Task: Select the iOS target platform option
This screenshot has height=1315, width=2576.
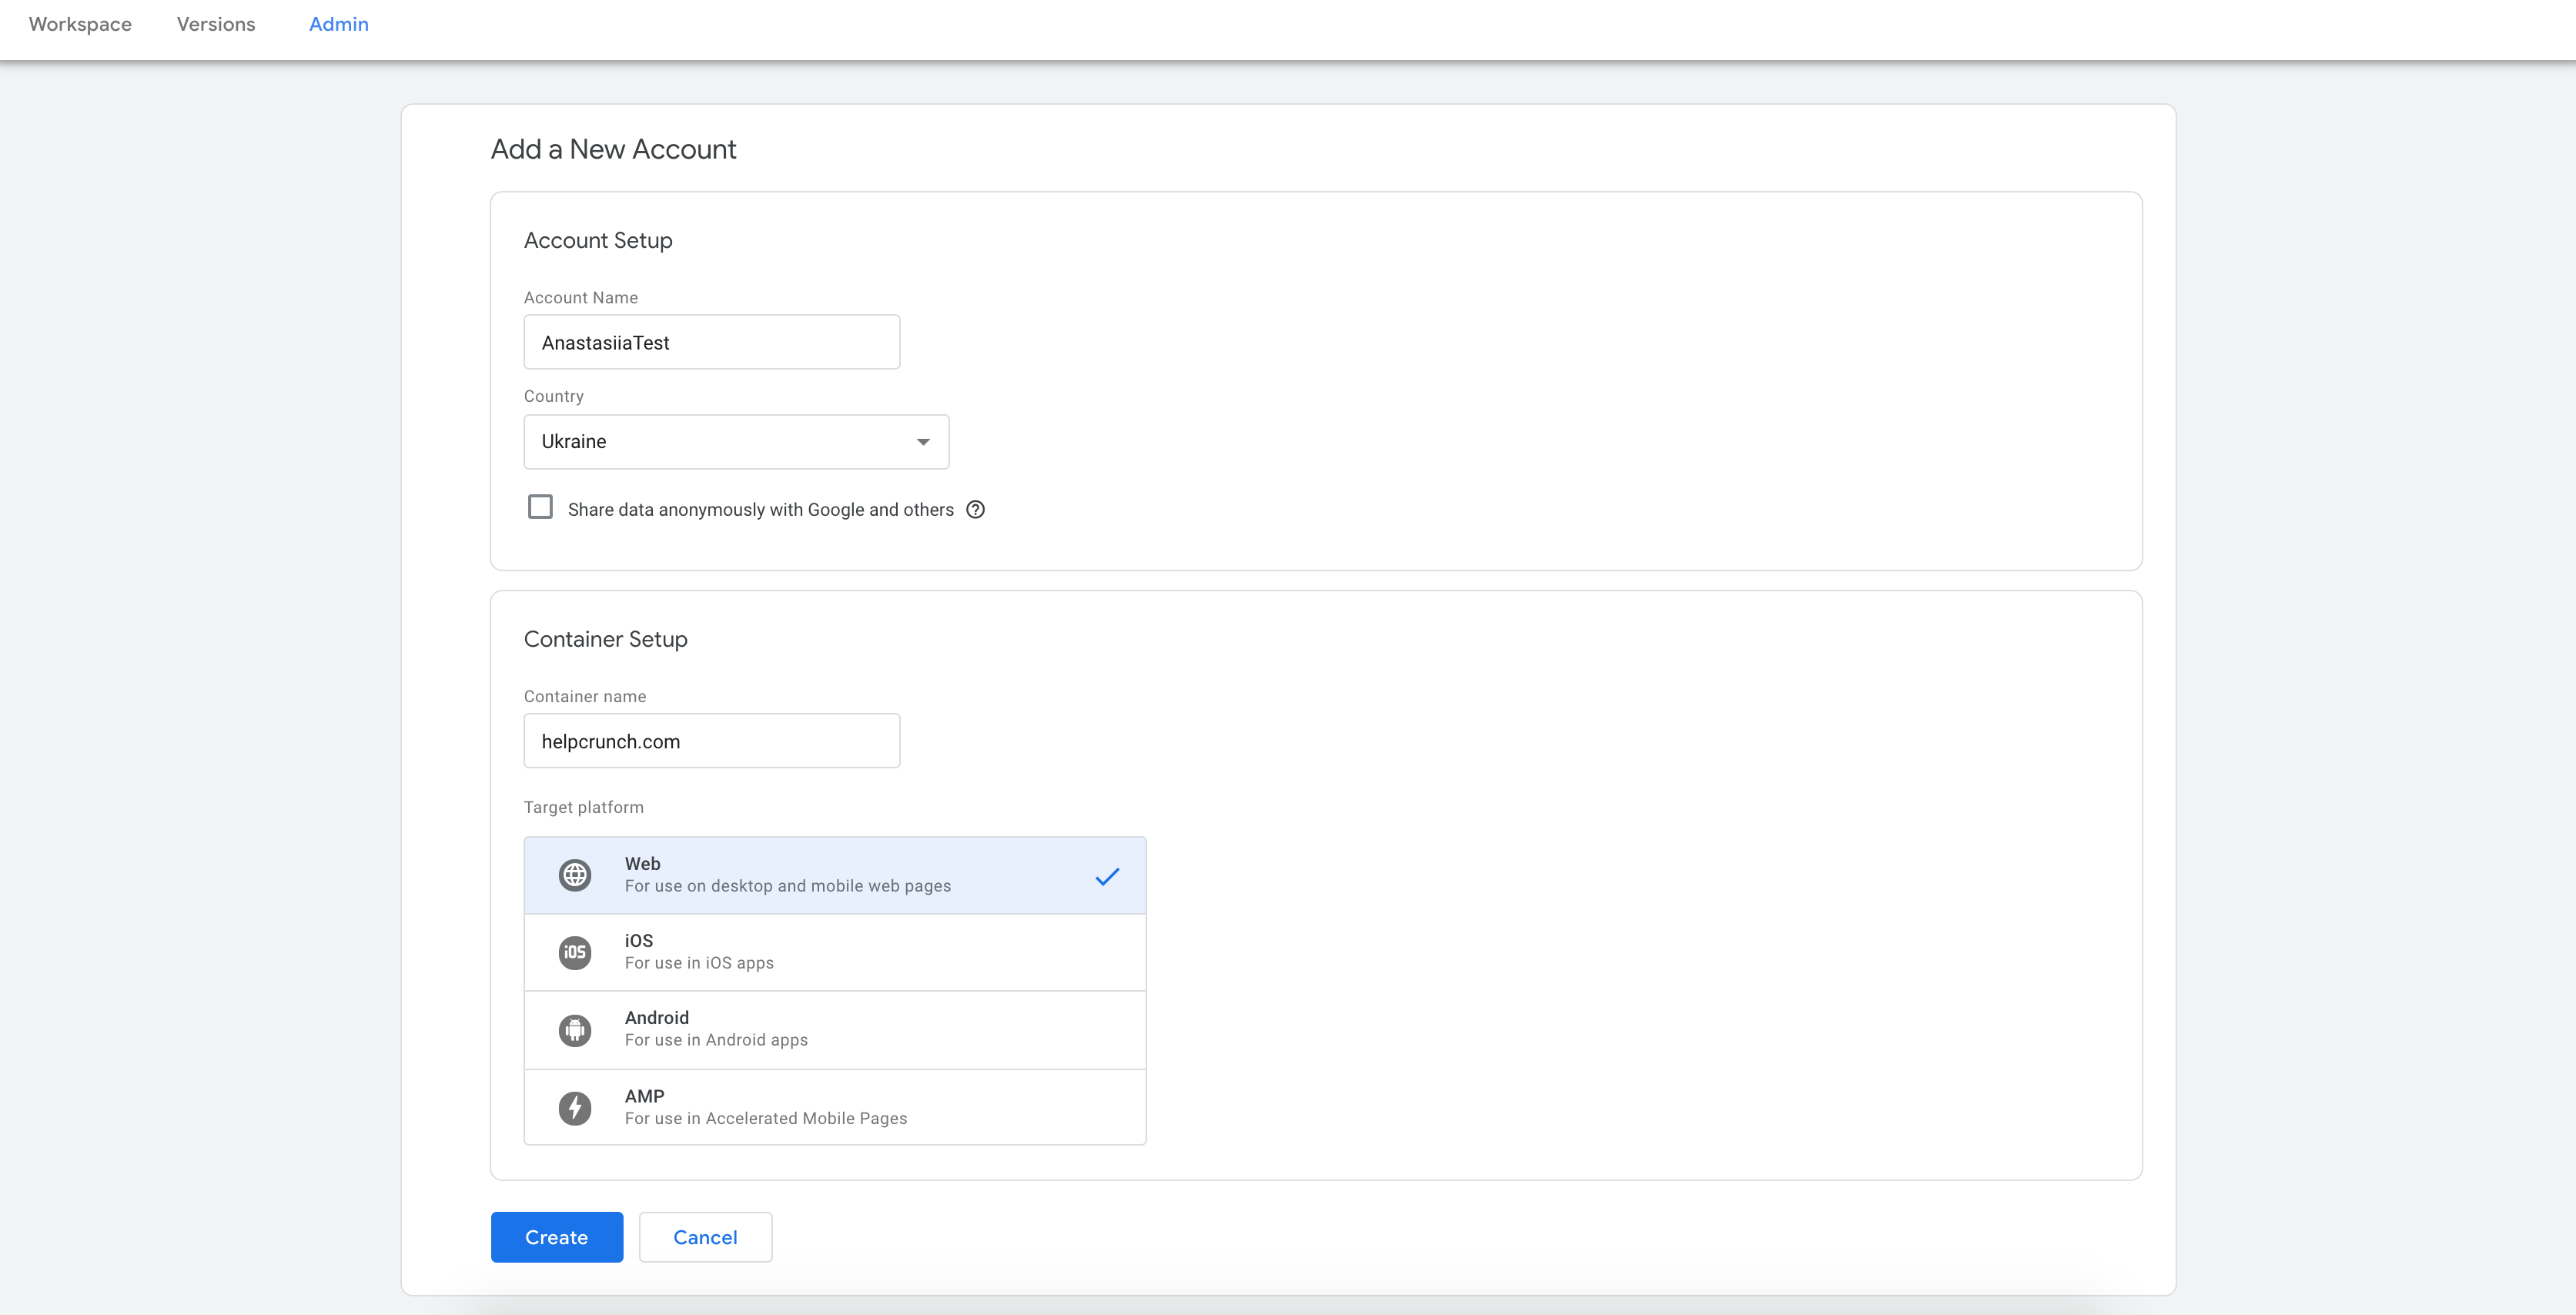Action: pyautogui.click(x=835, y=952)
